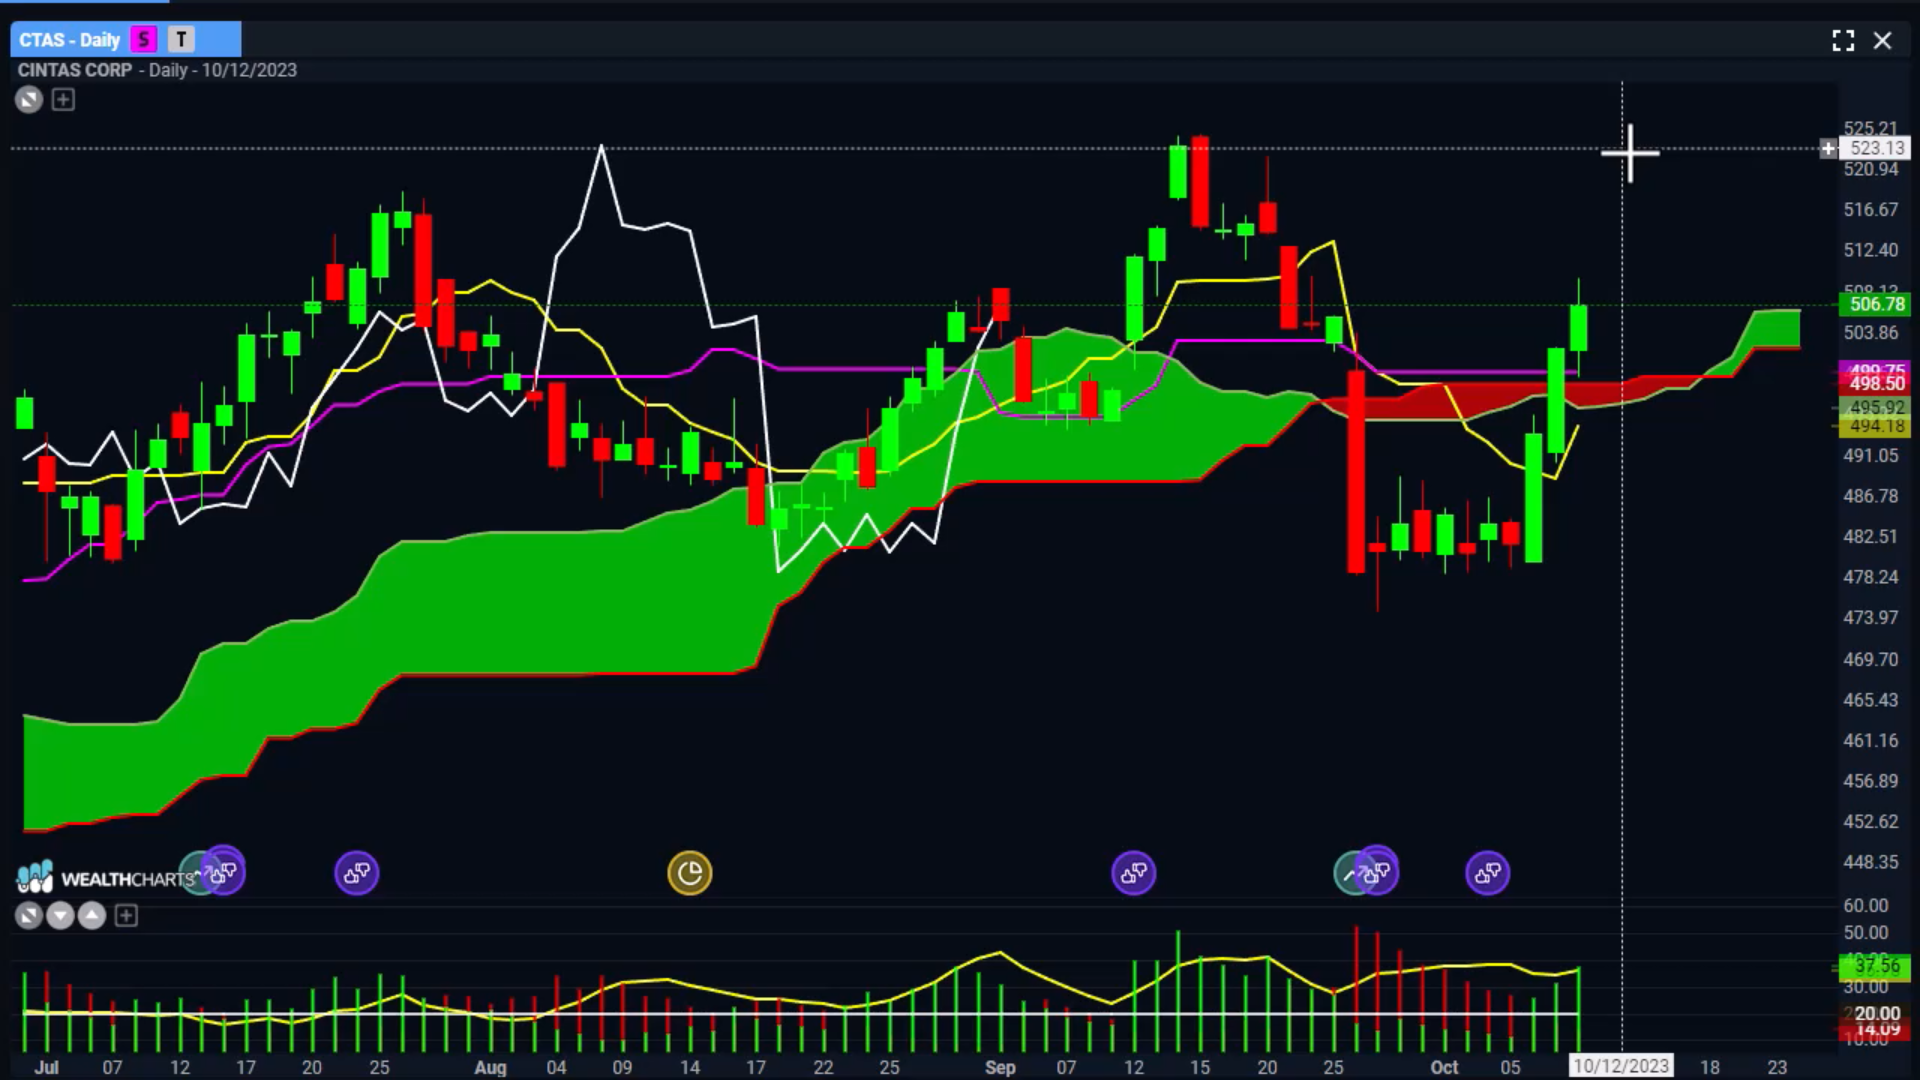Click the 525.21 price axis value

click(x=1871, y=128)
